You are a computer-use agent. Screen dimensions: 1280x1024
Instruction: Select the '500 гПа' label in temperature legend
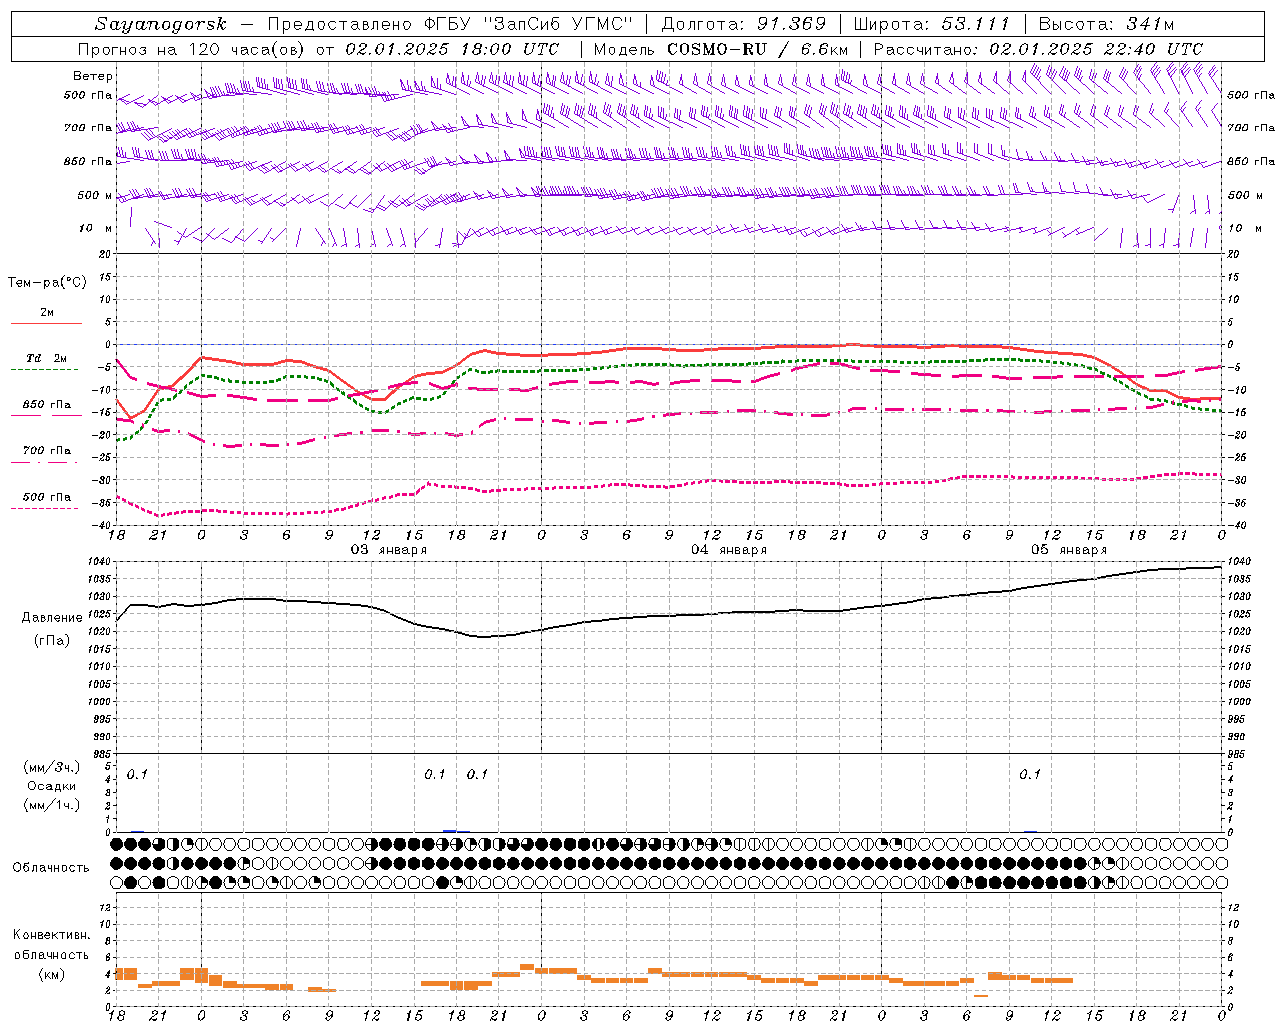coord(47,497)
